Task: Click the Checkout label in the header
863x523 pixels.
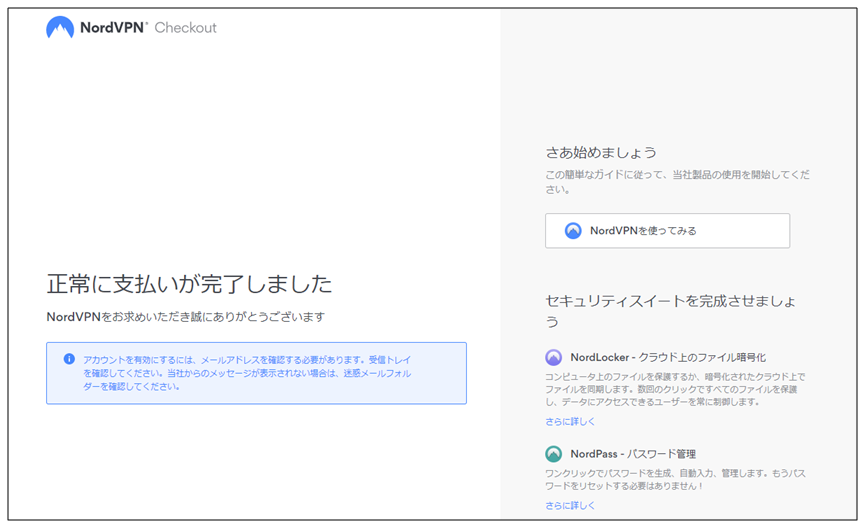Action: pyautogui.click(x=185, y=28)
